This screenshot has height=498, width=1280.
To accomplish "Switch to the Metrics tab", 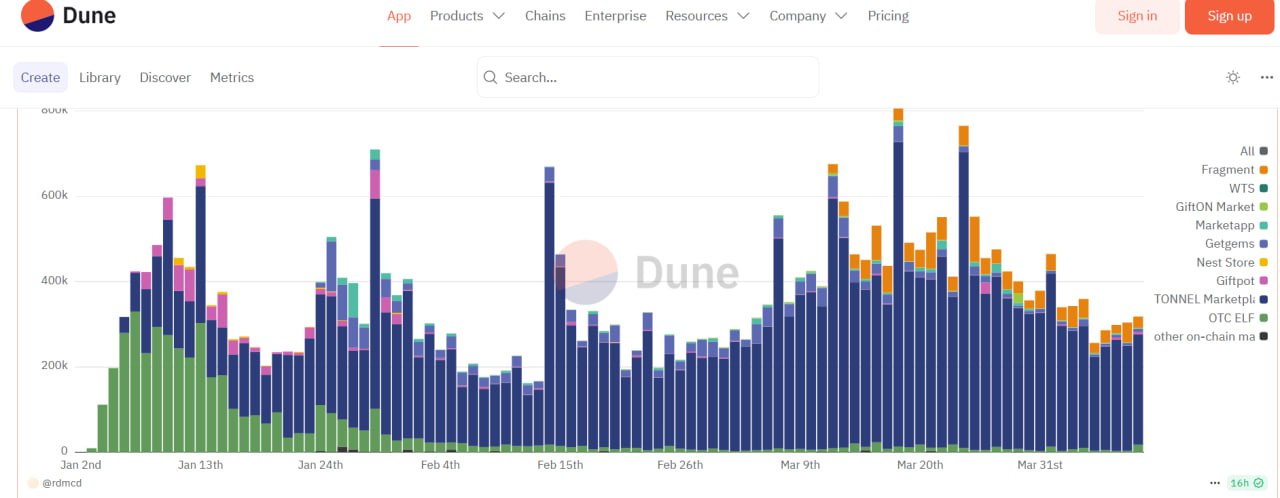I will [x=232, y=77].
